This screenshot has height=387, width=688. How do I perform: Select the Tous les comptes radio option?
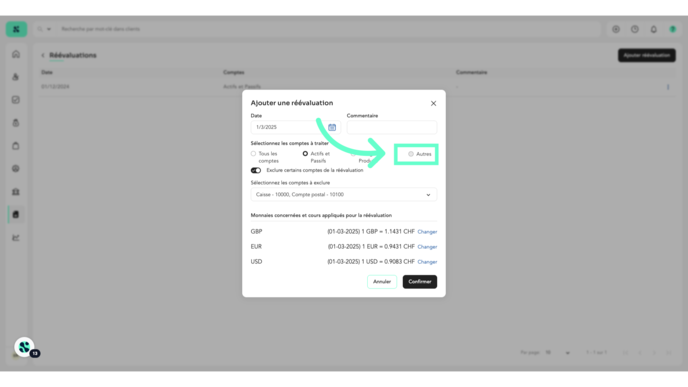[253, 154]
